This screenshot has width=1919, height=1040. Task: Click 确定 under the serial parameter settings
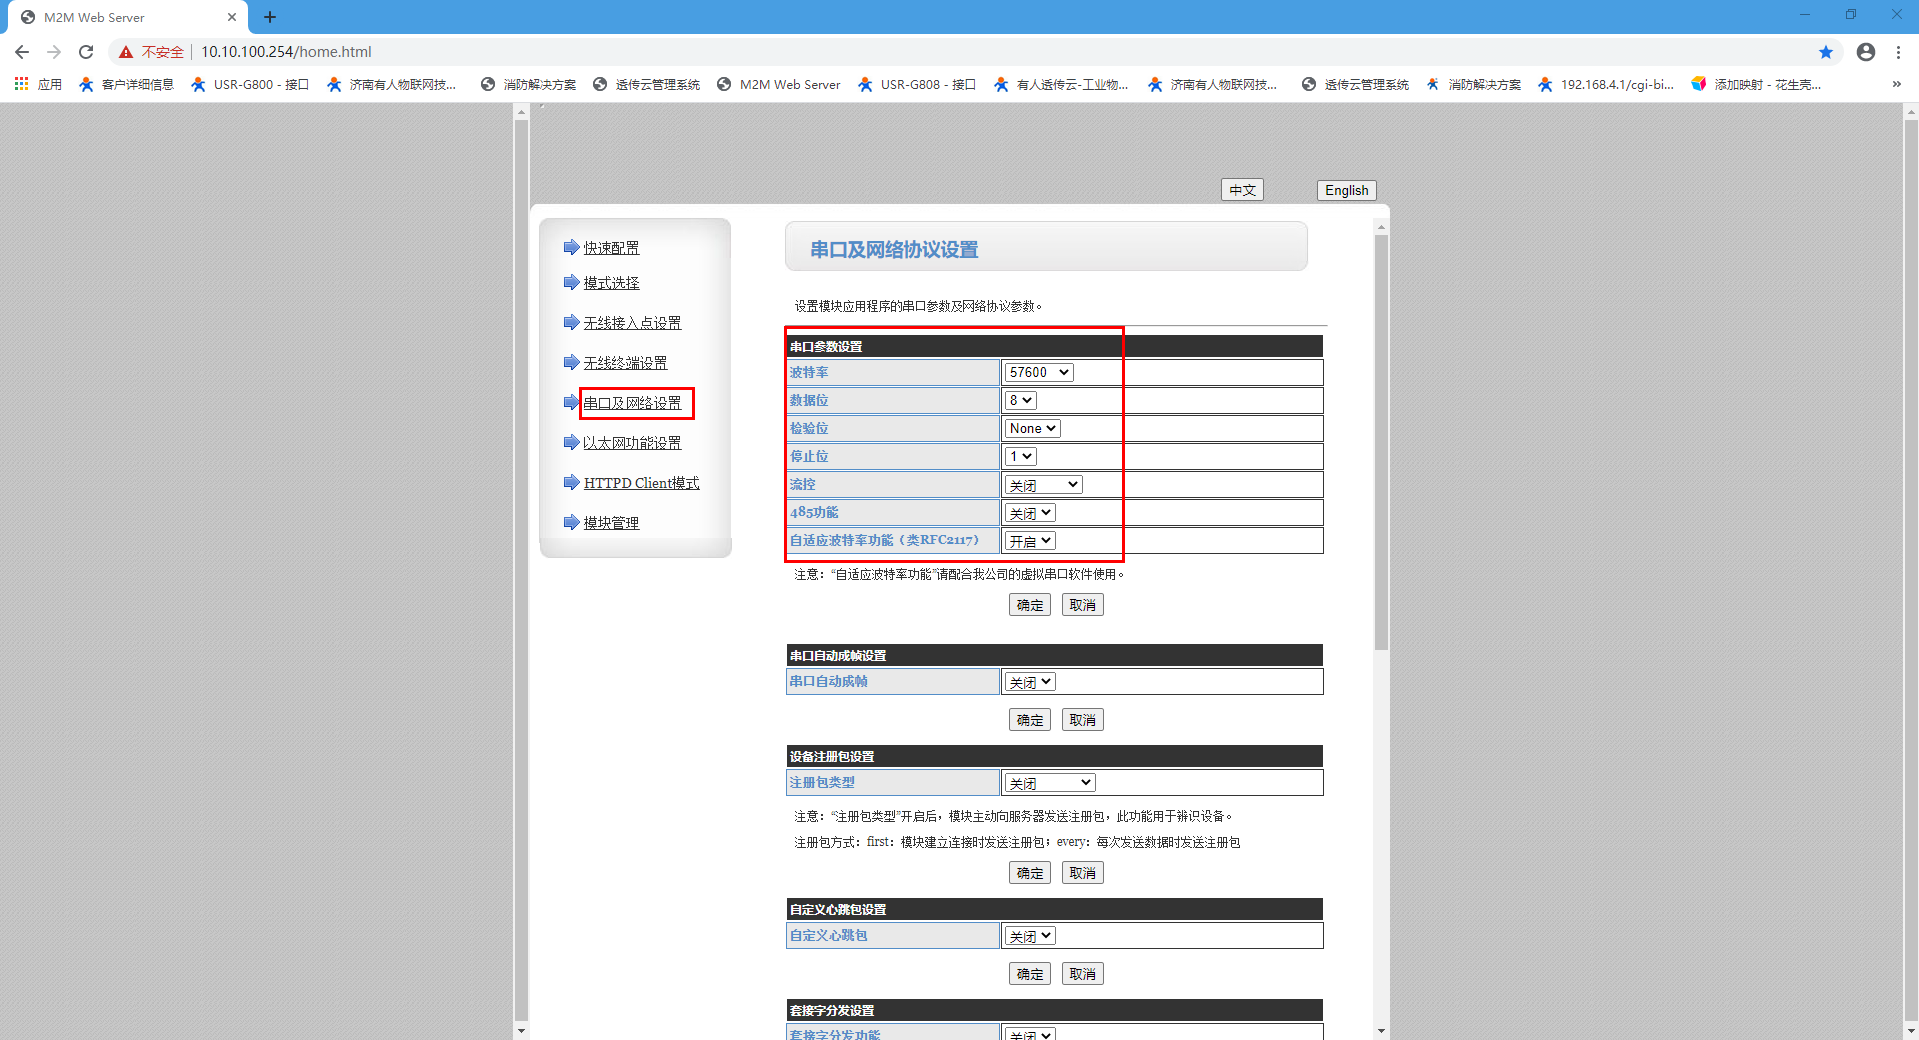click(x=1029, y=605)
